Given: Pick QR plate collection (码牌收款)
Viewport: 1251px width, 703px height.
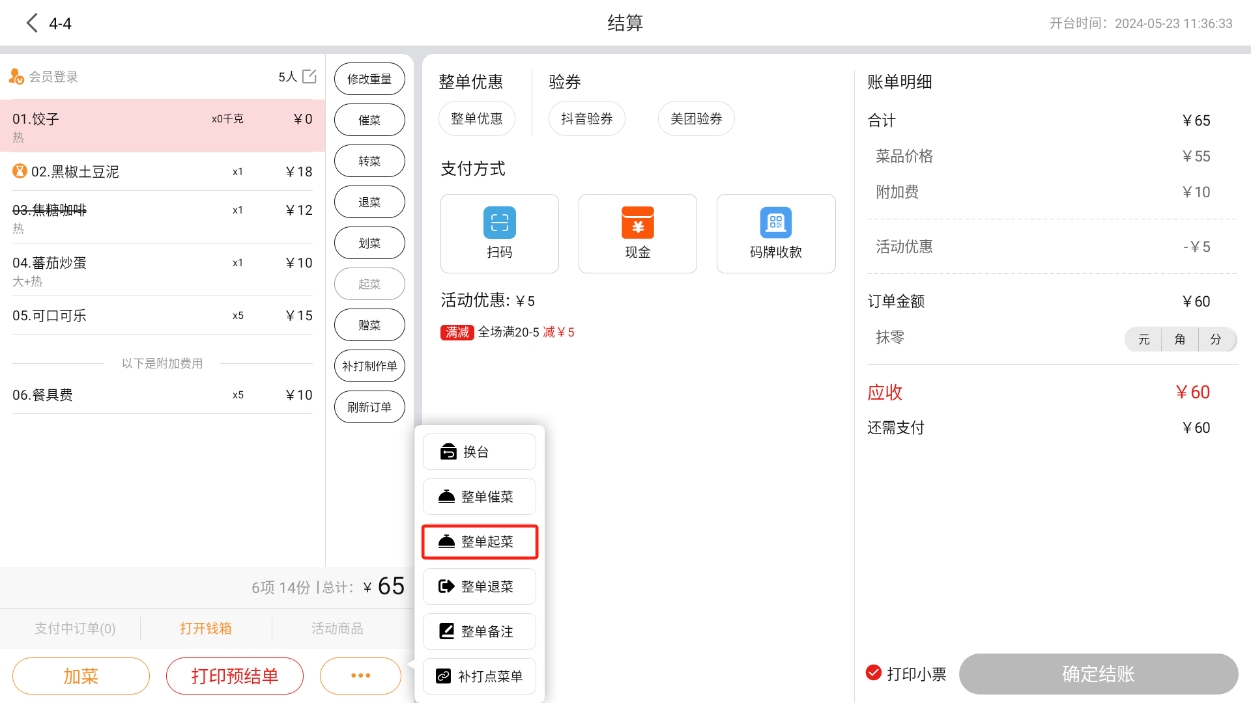Looking at the screenshot, I should click(x=775, y=234).
